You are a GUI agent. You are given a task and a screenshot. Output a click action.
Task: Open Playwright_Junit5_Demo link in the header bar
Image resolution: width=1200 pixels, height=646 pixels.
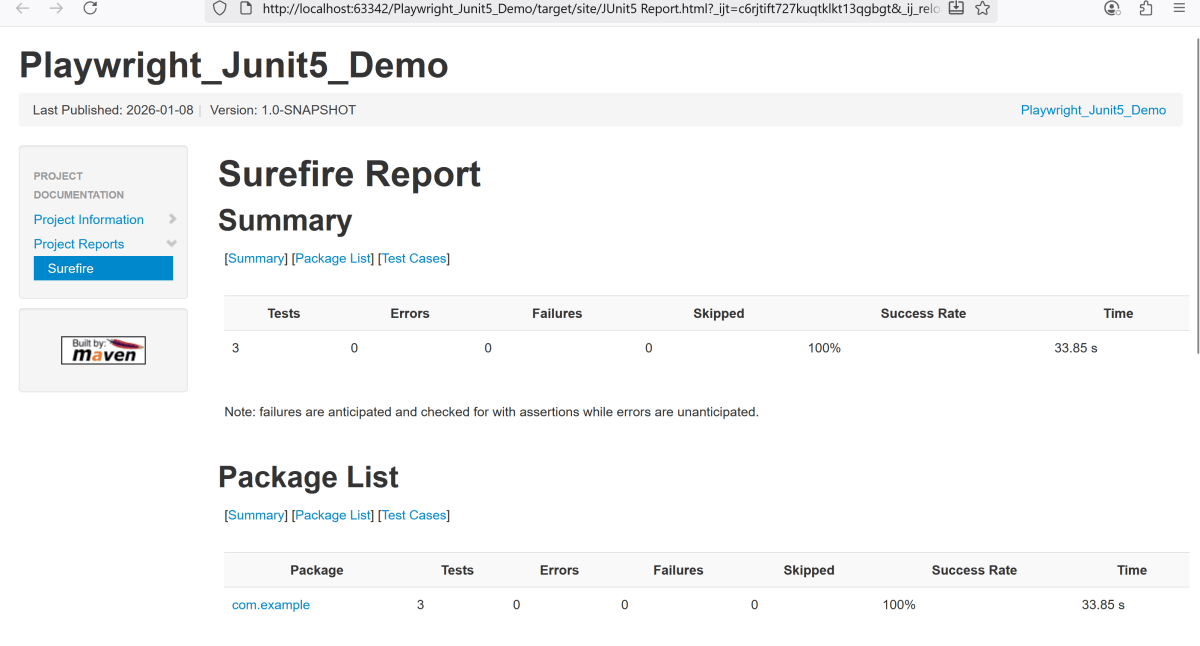(1093, 110)
